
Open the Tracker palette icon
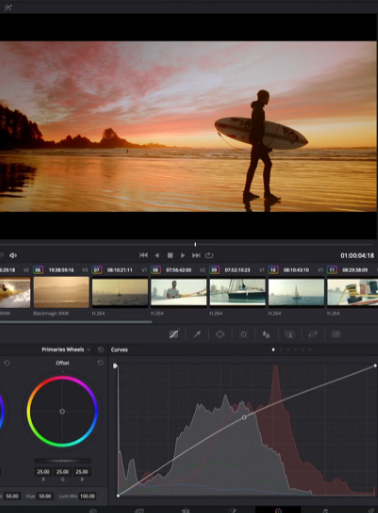click(243, 334)
